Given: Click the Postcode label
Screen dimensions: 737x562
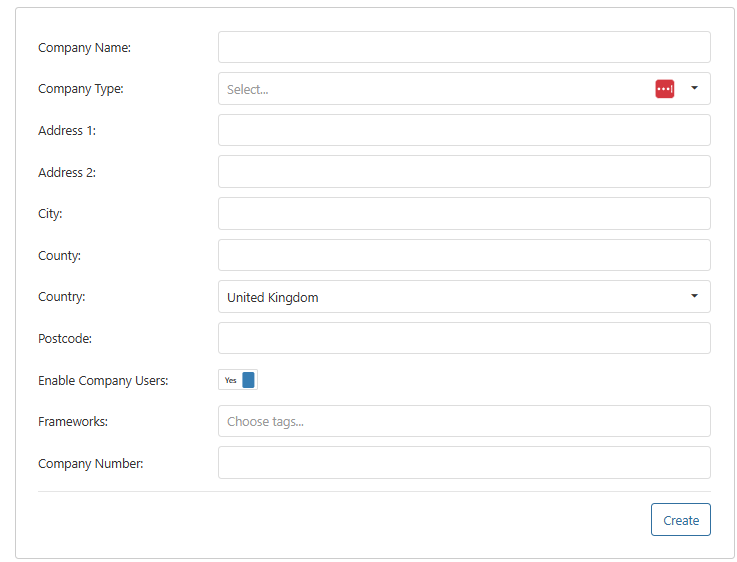Looking at the screenshot, I should click(x=65, y=338).
